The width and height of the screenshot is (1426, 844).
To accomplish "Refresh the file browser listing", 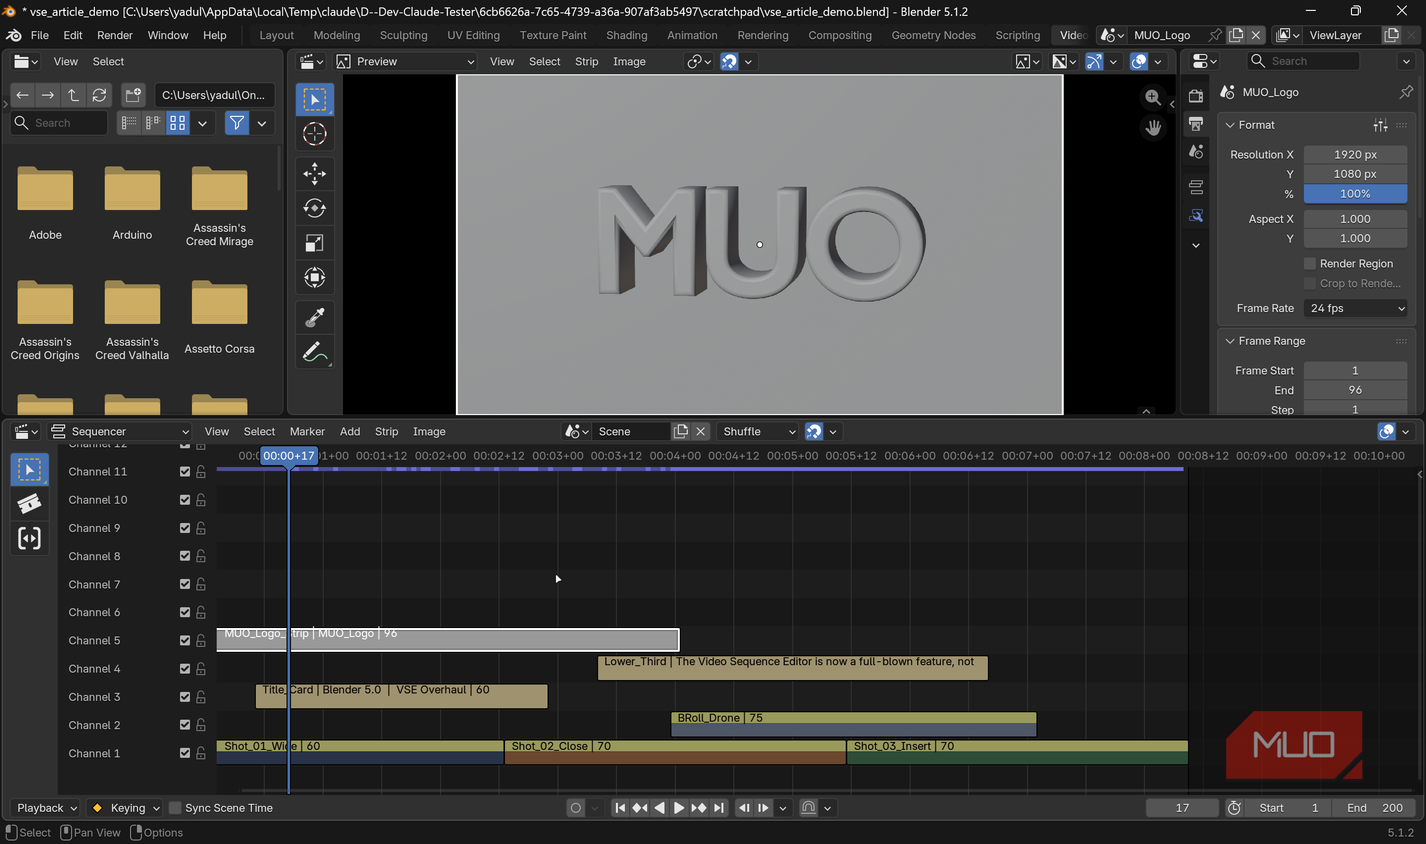I will (x=99, y=95).
